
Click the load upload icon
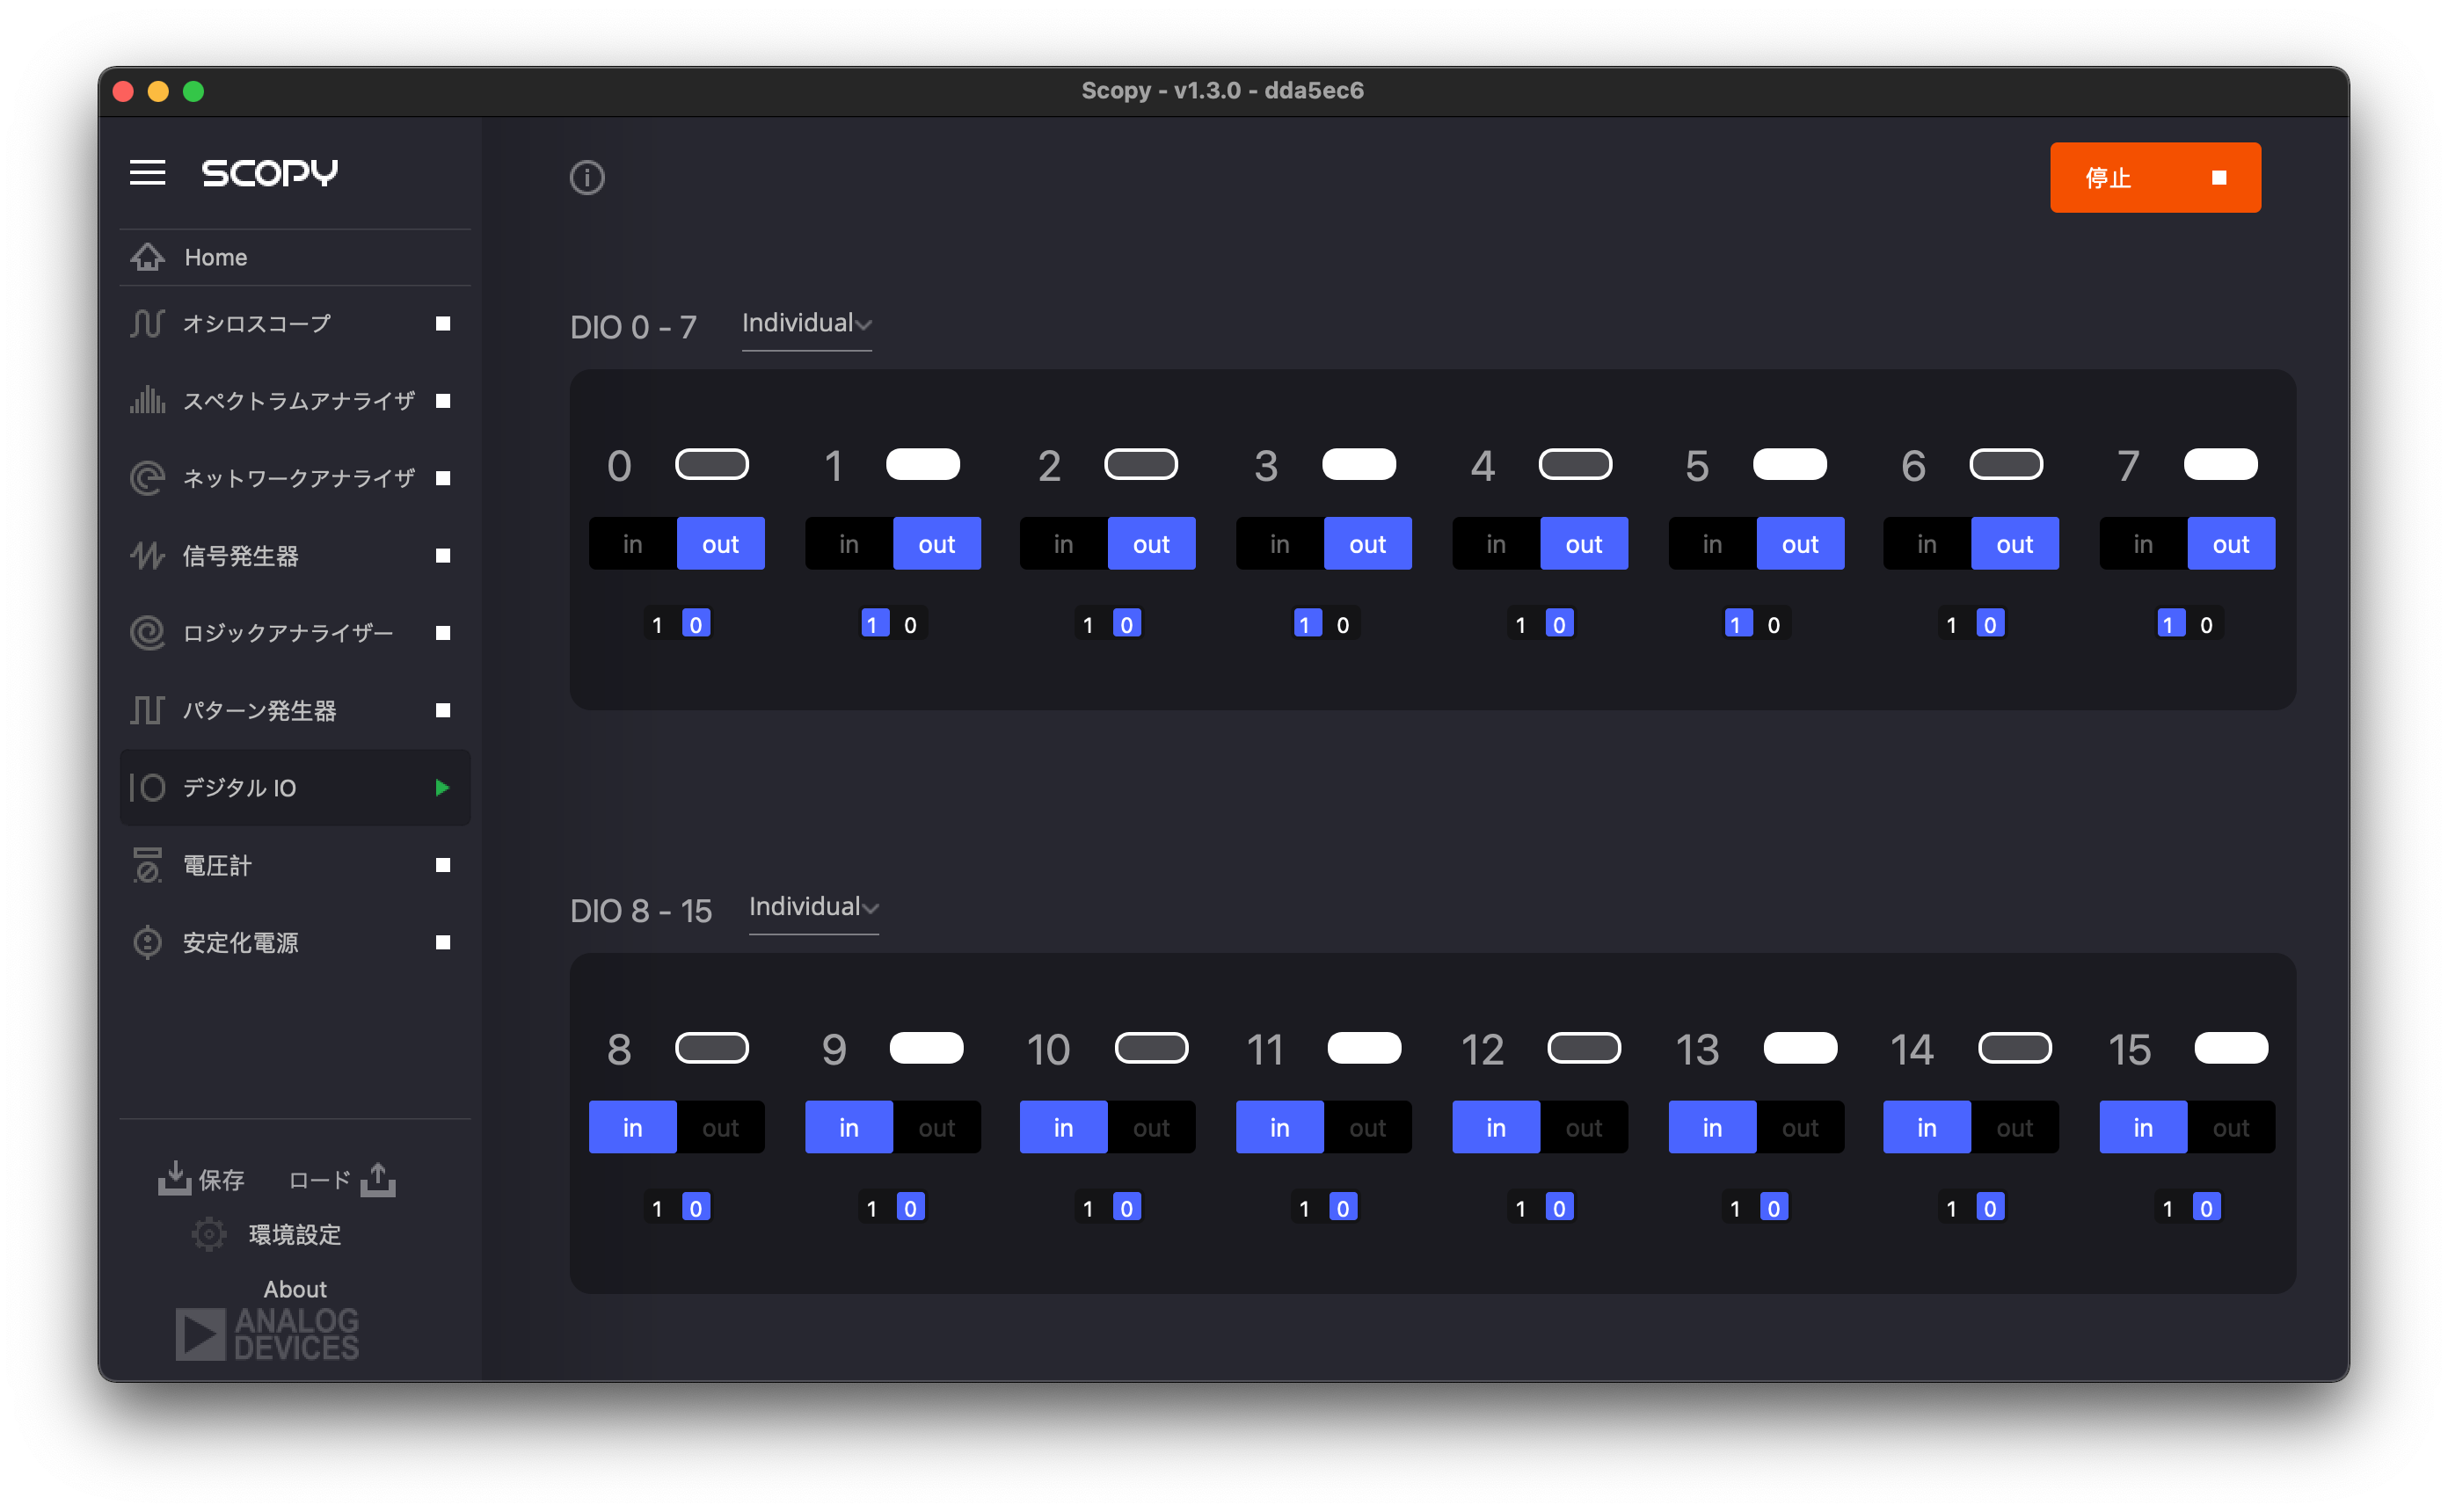[378, 1179]
